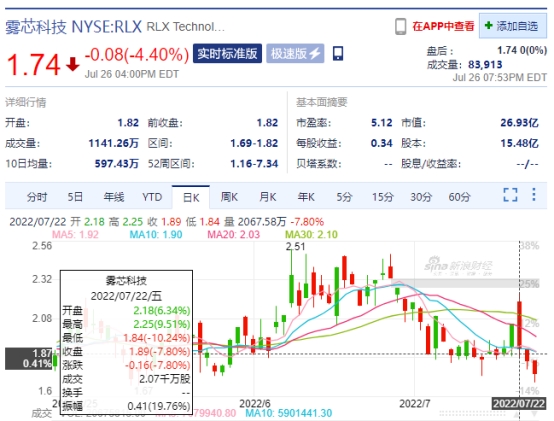
Task: Click the Sina 新浪财经 watermark logo
Action: point(458,266)
